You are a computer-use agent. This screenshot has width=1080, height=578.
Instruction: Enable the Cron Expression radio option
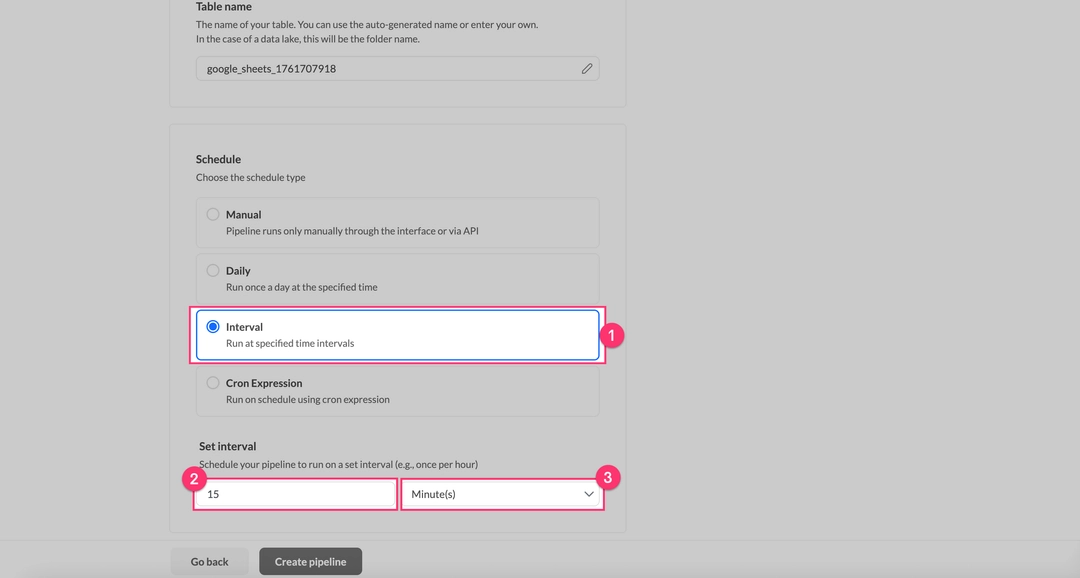click(213, 383)
